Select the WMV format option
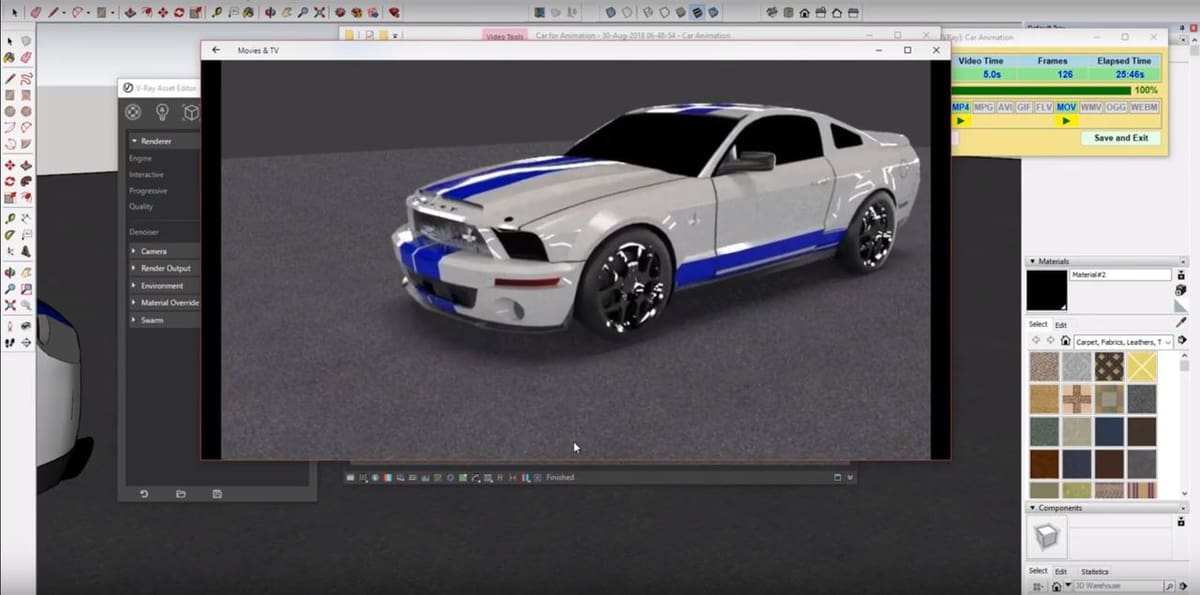1200x595 pixels. click(1091, 107)
